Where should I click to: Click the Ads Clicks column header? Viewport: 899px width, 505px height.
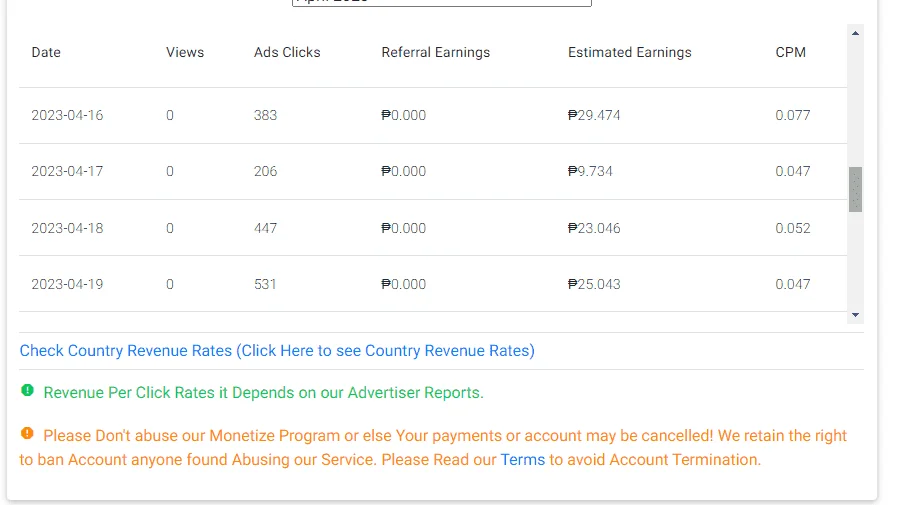pos(287,52)
